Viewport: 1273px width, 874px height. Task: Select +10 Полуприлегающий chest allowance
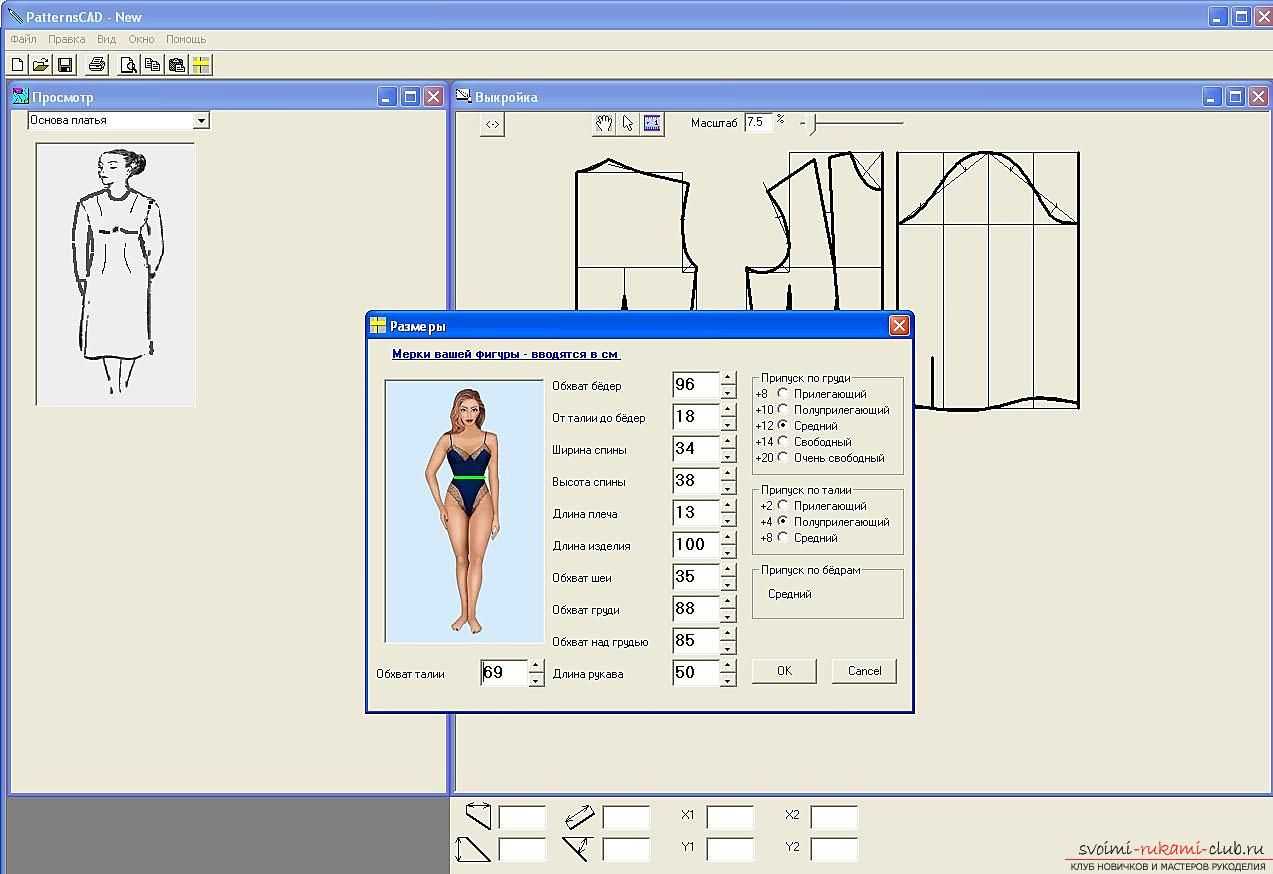pyautogui.click(x=783, y=410)
